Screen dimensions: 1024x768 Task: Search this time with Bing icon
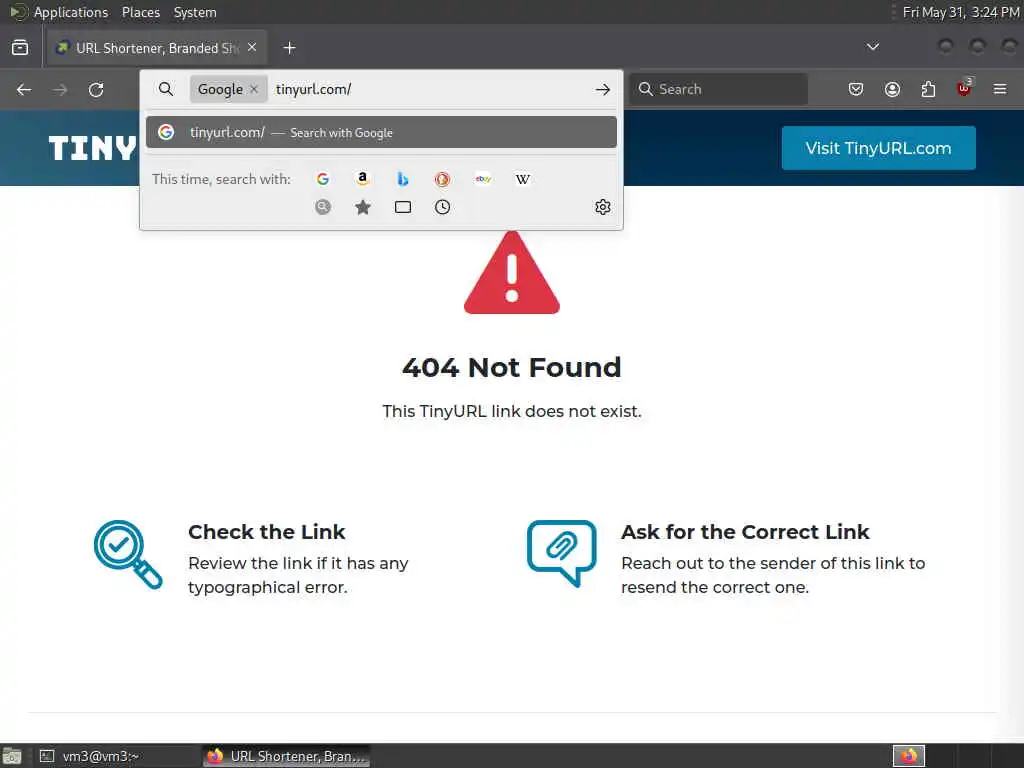point(402,179)
